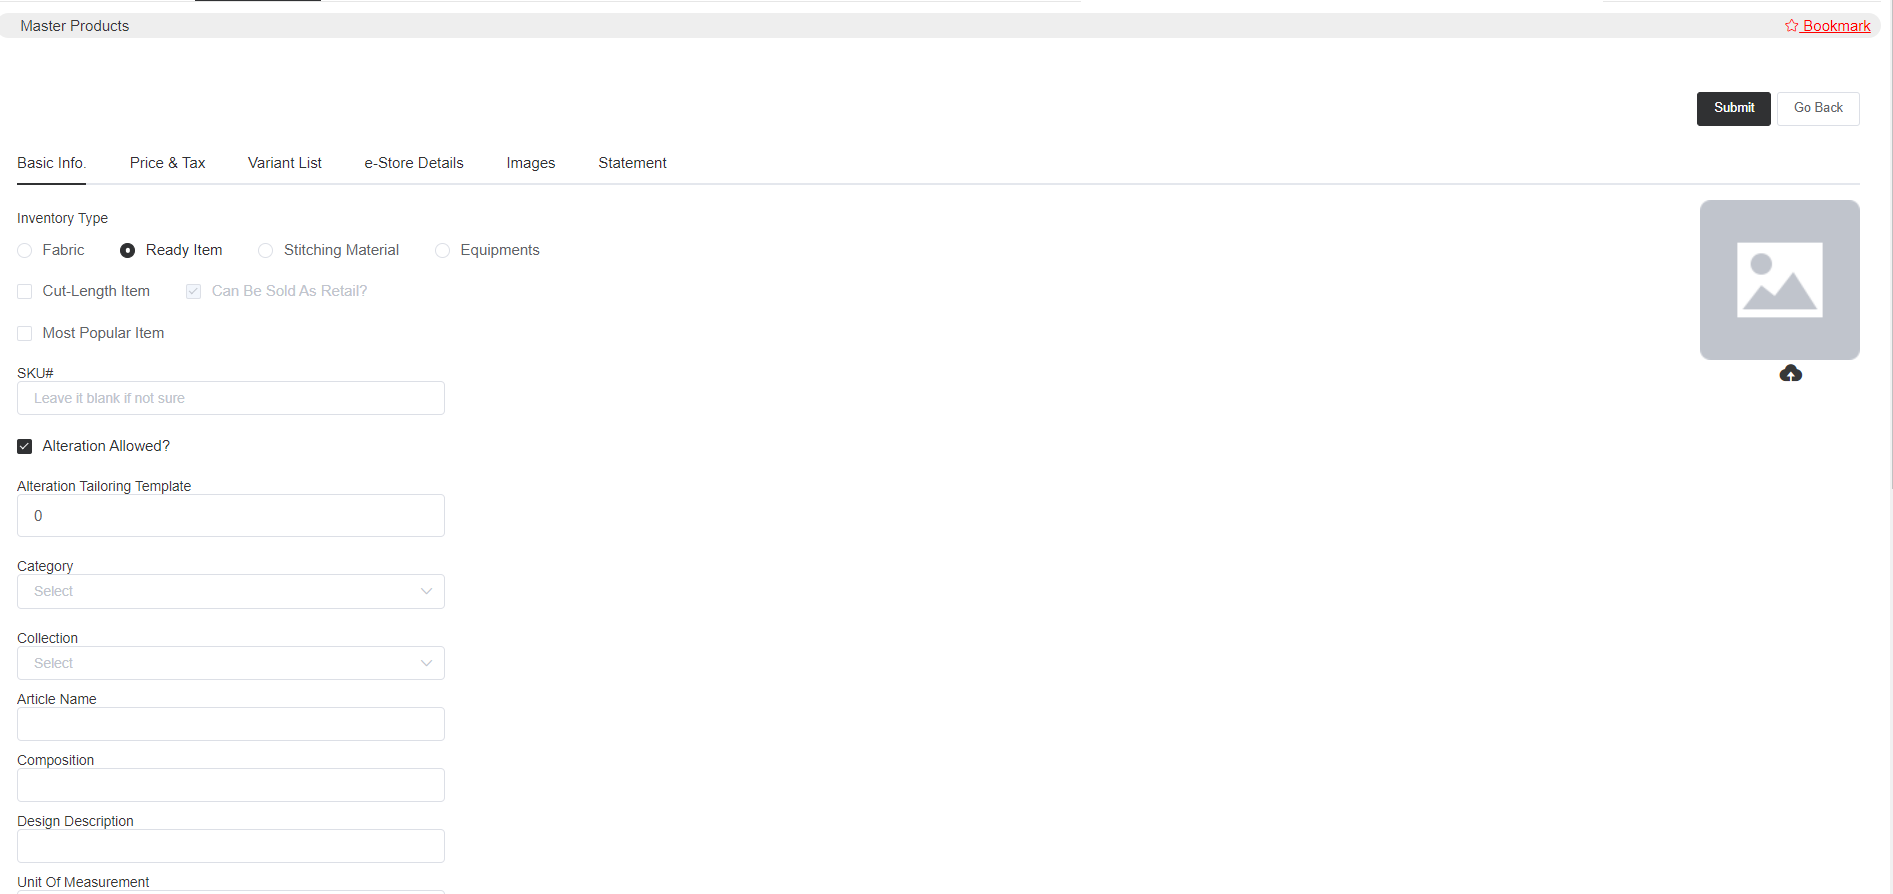Choose Equipments inventory type
Viewport: 1893px width, 894px height.
(442, 251)
